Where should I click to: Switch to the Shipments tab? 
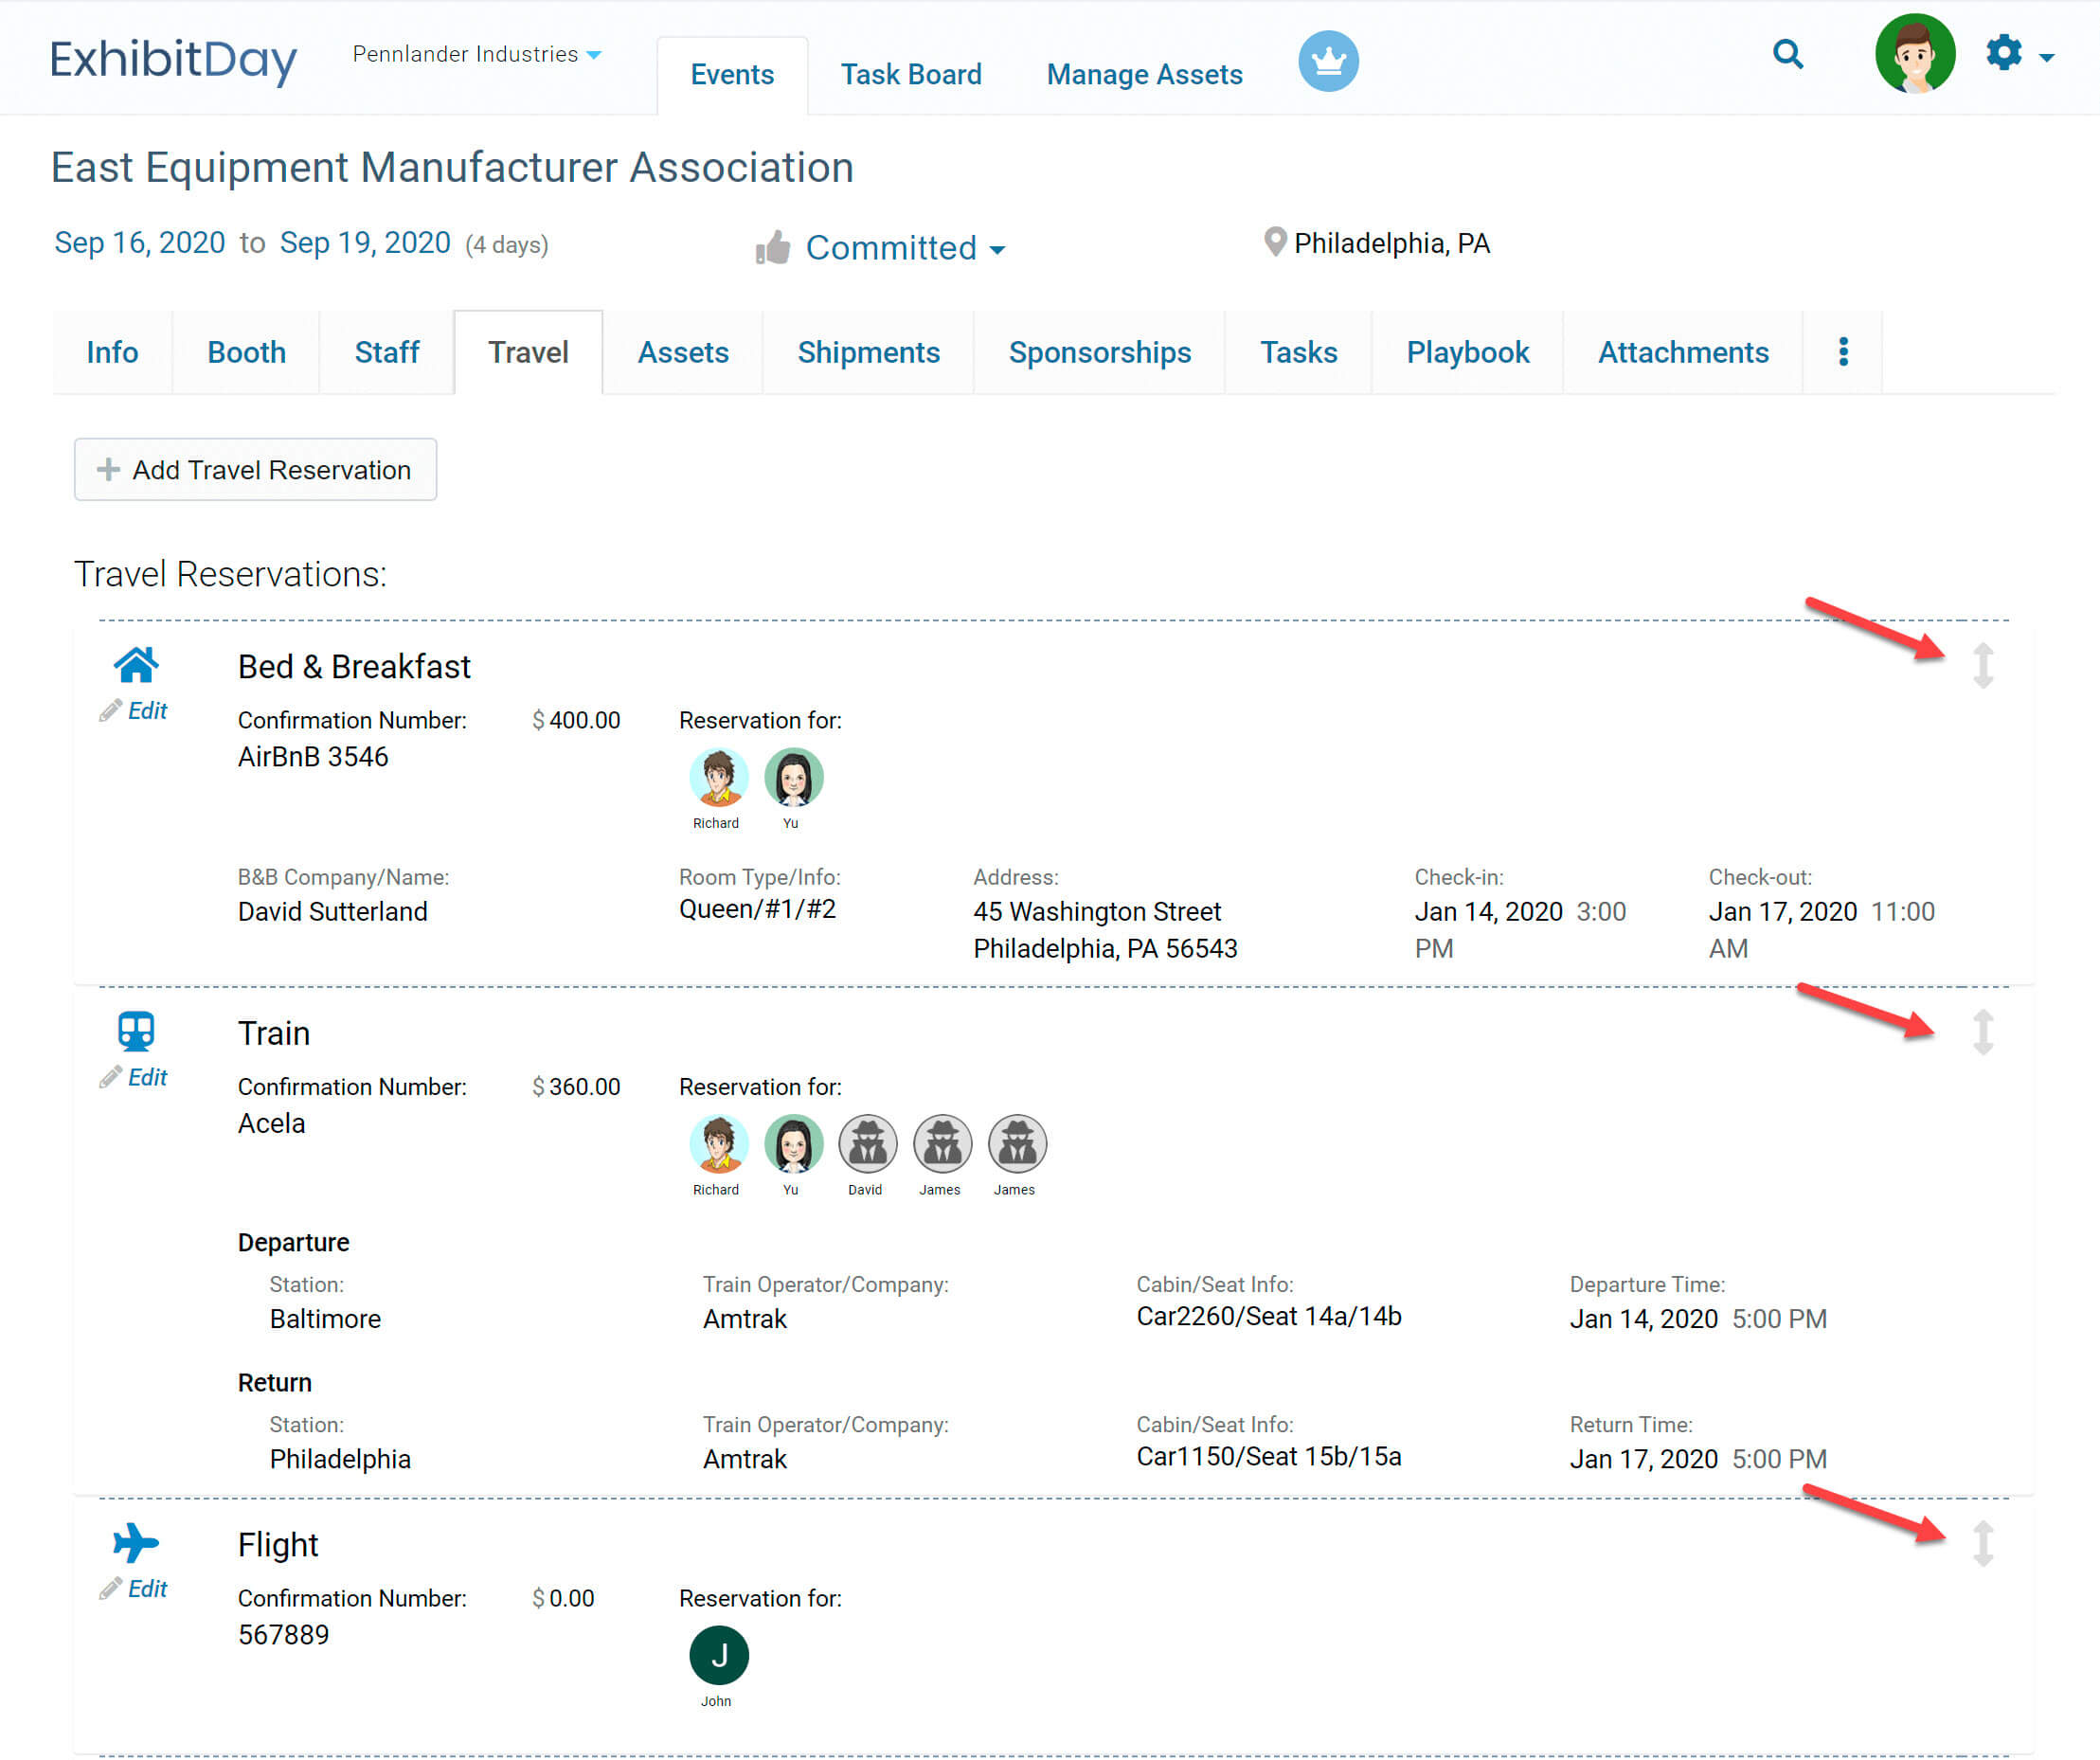click(x=867, y=352)
